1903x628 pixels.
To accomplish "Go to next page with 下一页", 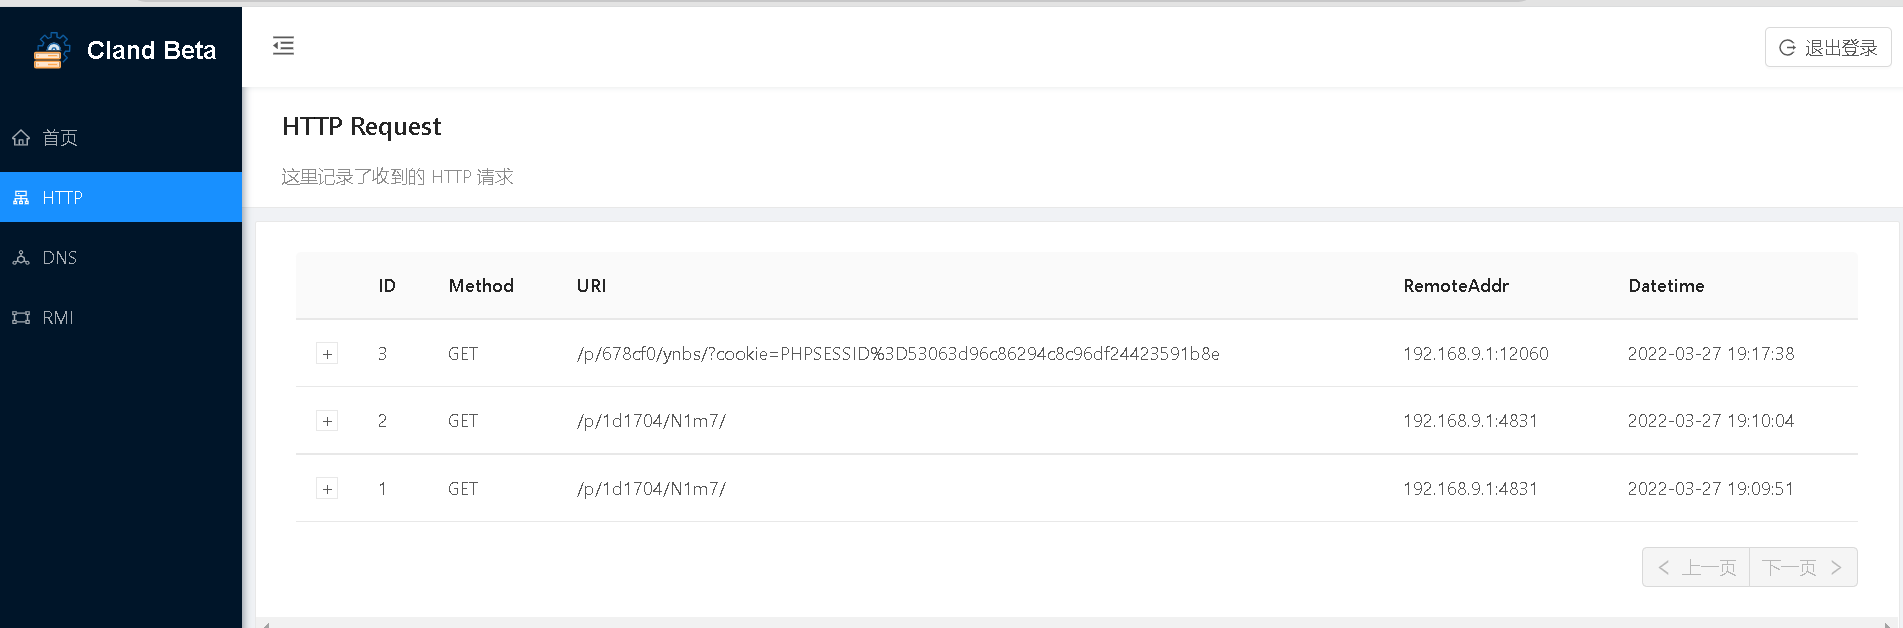I will 1802,568.
